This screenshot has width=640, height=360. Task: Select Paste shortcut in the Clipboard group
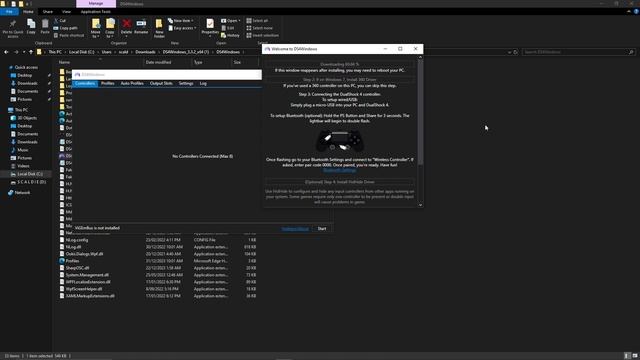click(69, 36)
